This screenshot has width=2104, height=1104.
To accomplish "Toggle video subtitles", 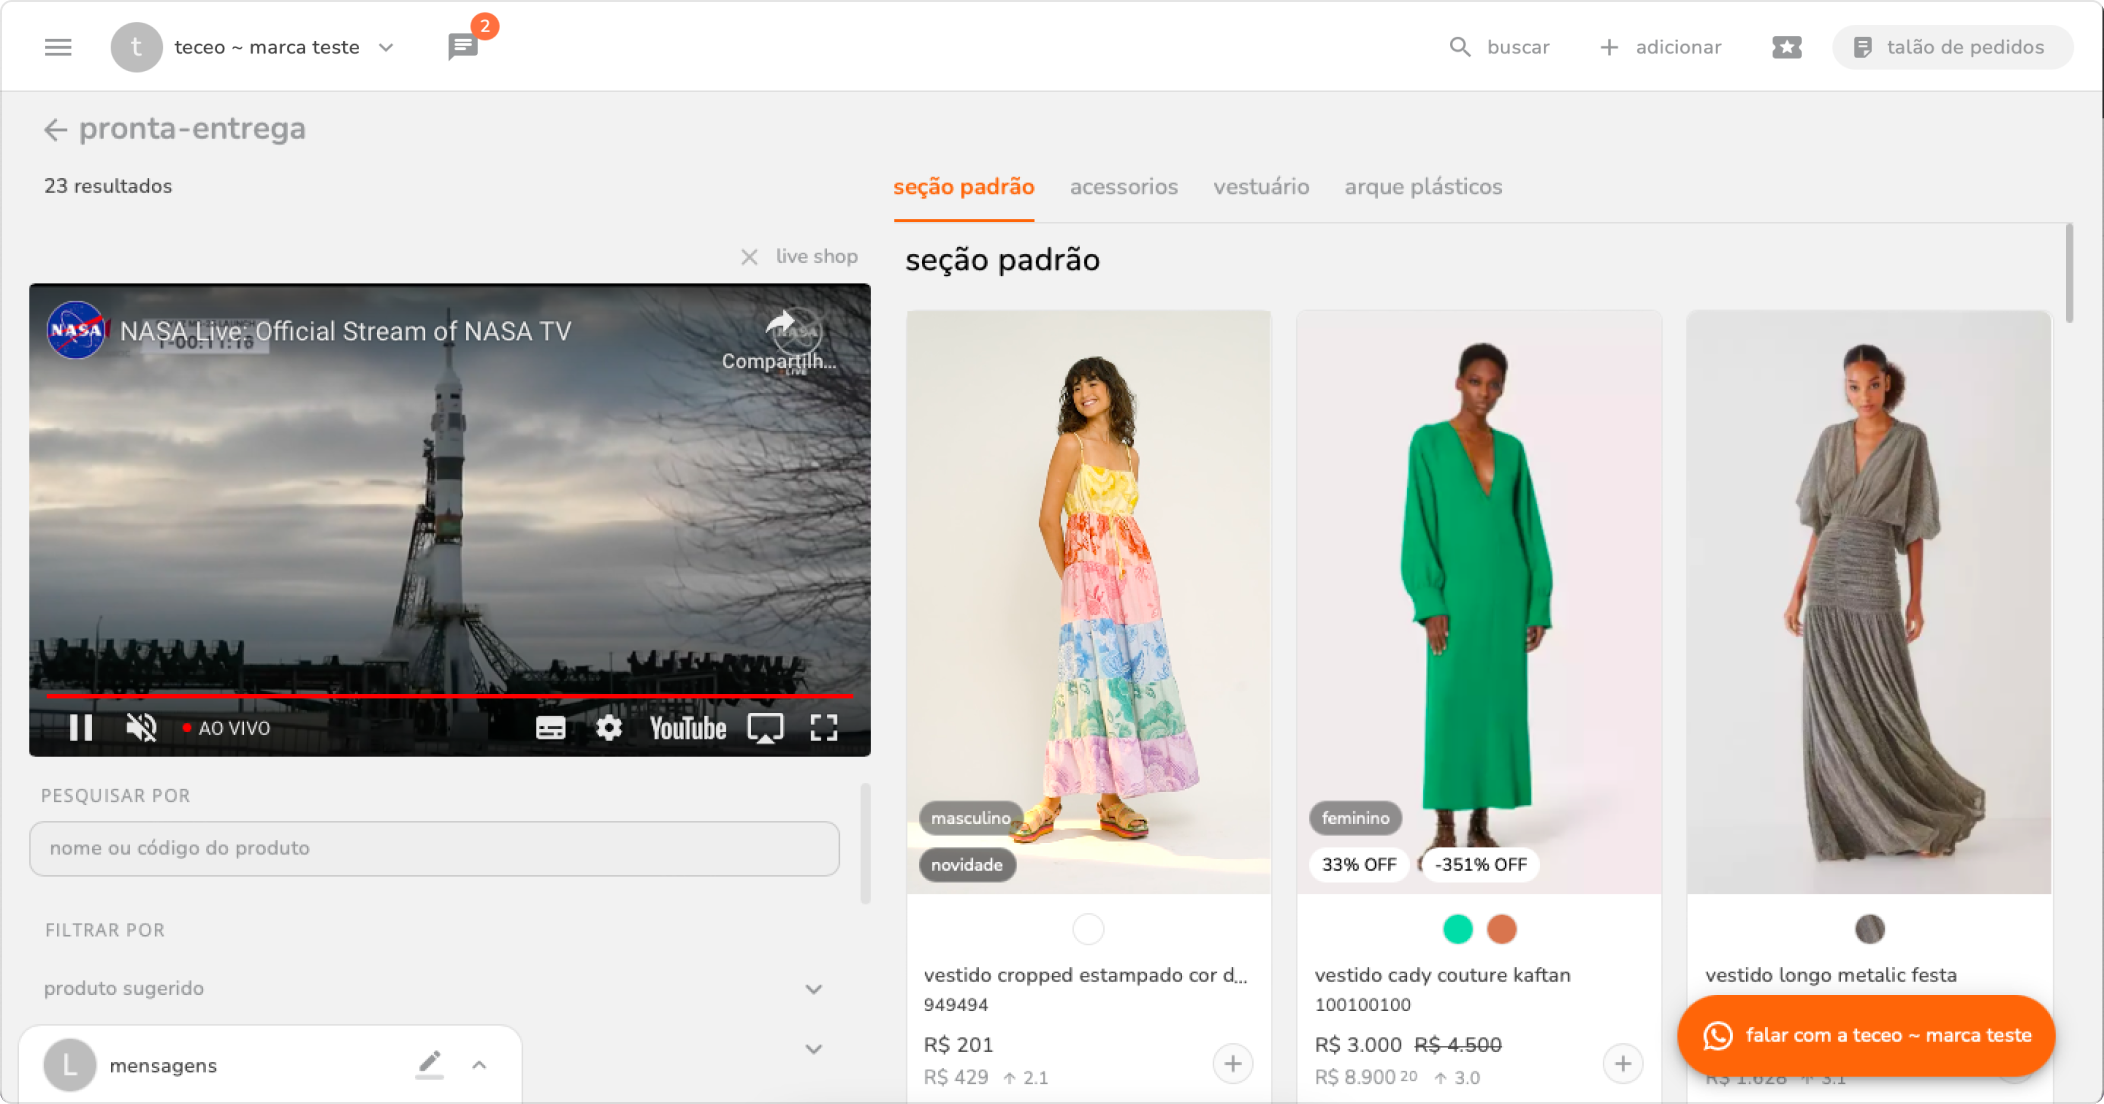I will [550, 728].
